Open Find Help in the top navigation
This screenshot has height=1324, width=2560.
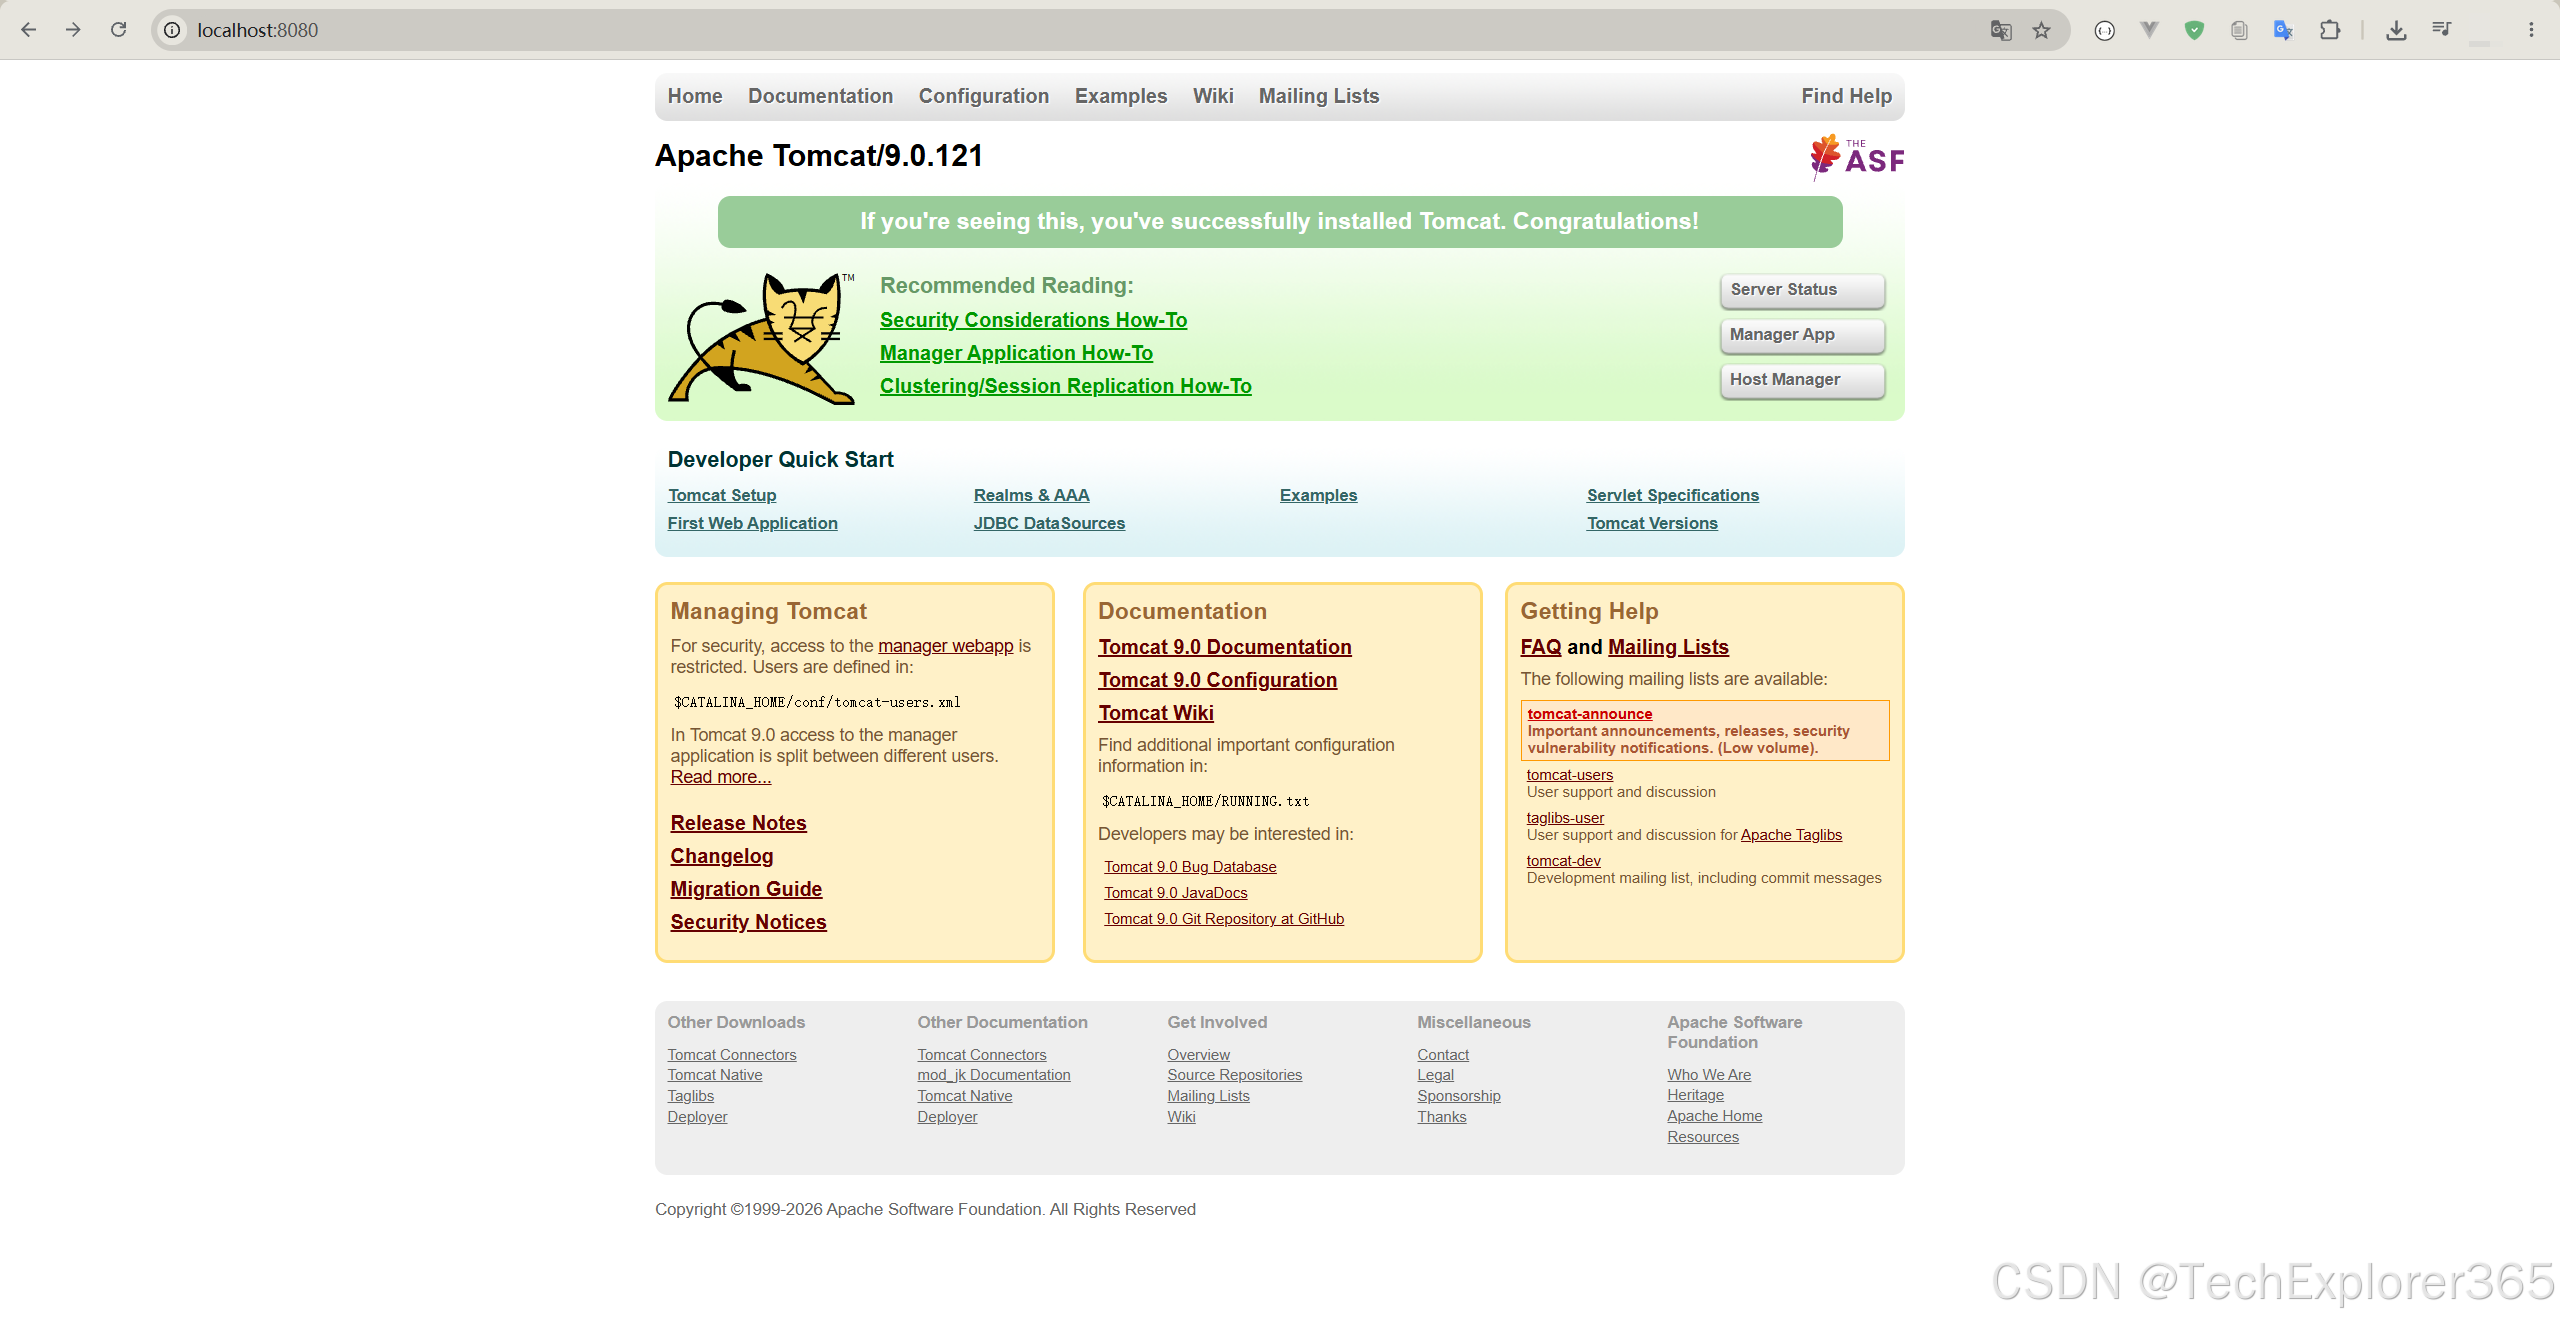pyautogui.click(x=1847, y=96)
